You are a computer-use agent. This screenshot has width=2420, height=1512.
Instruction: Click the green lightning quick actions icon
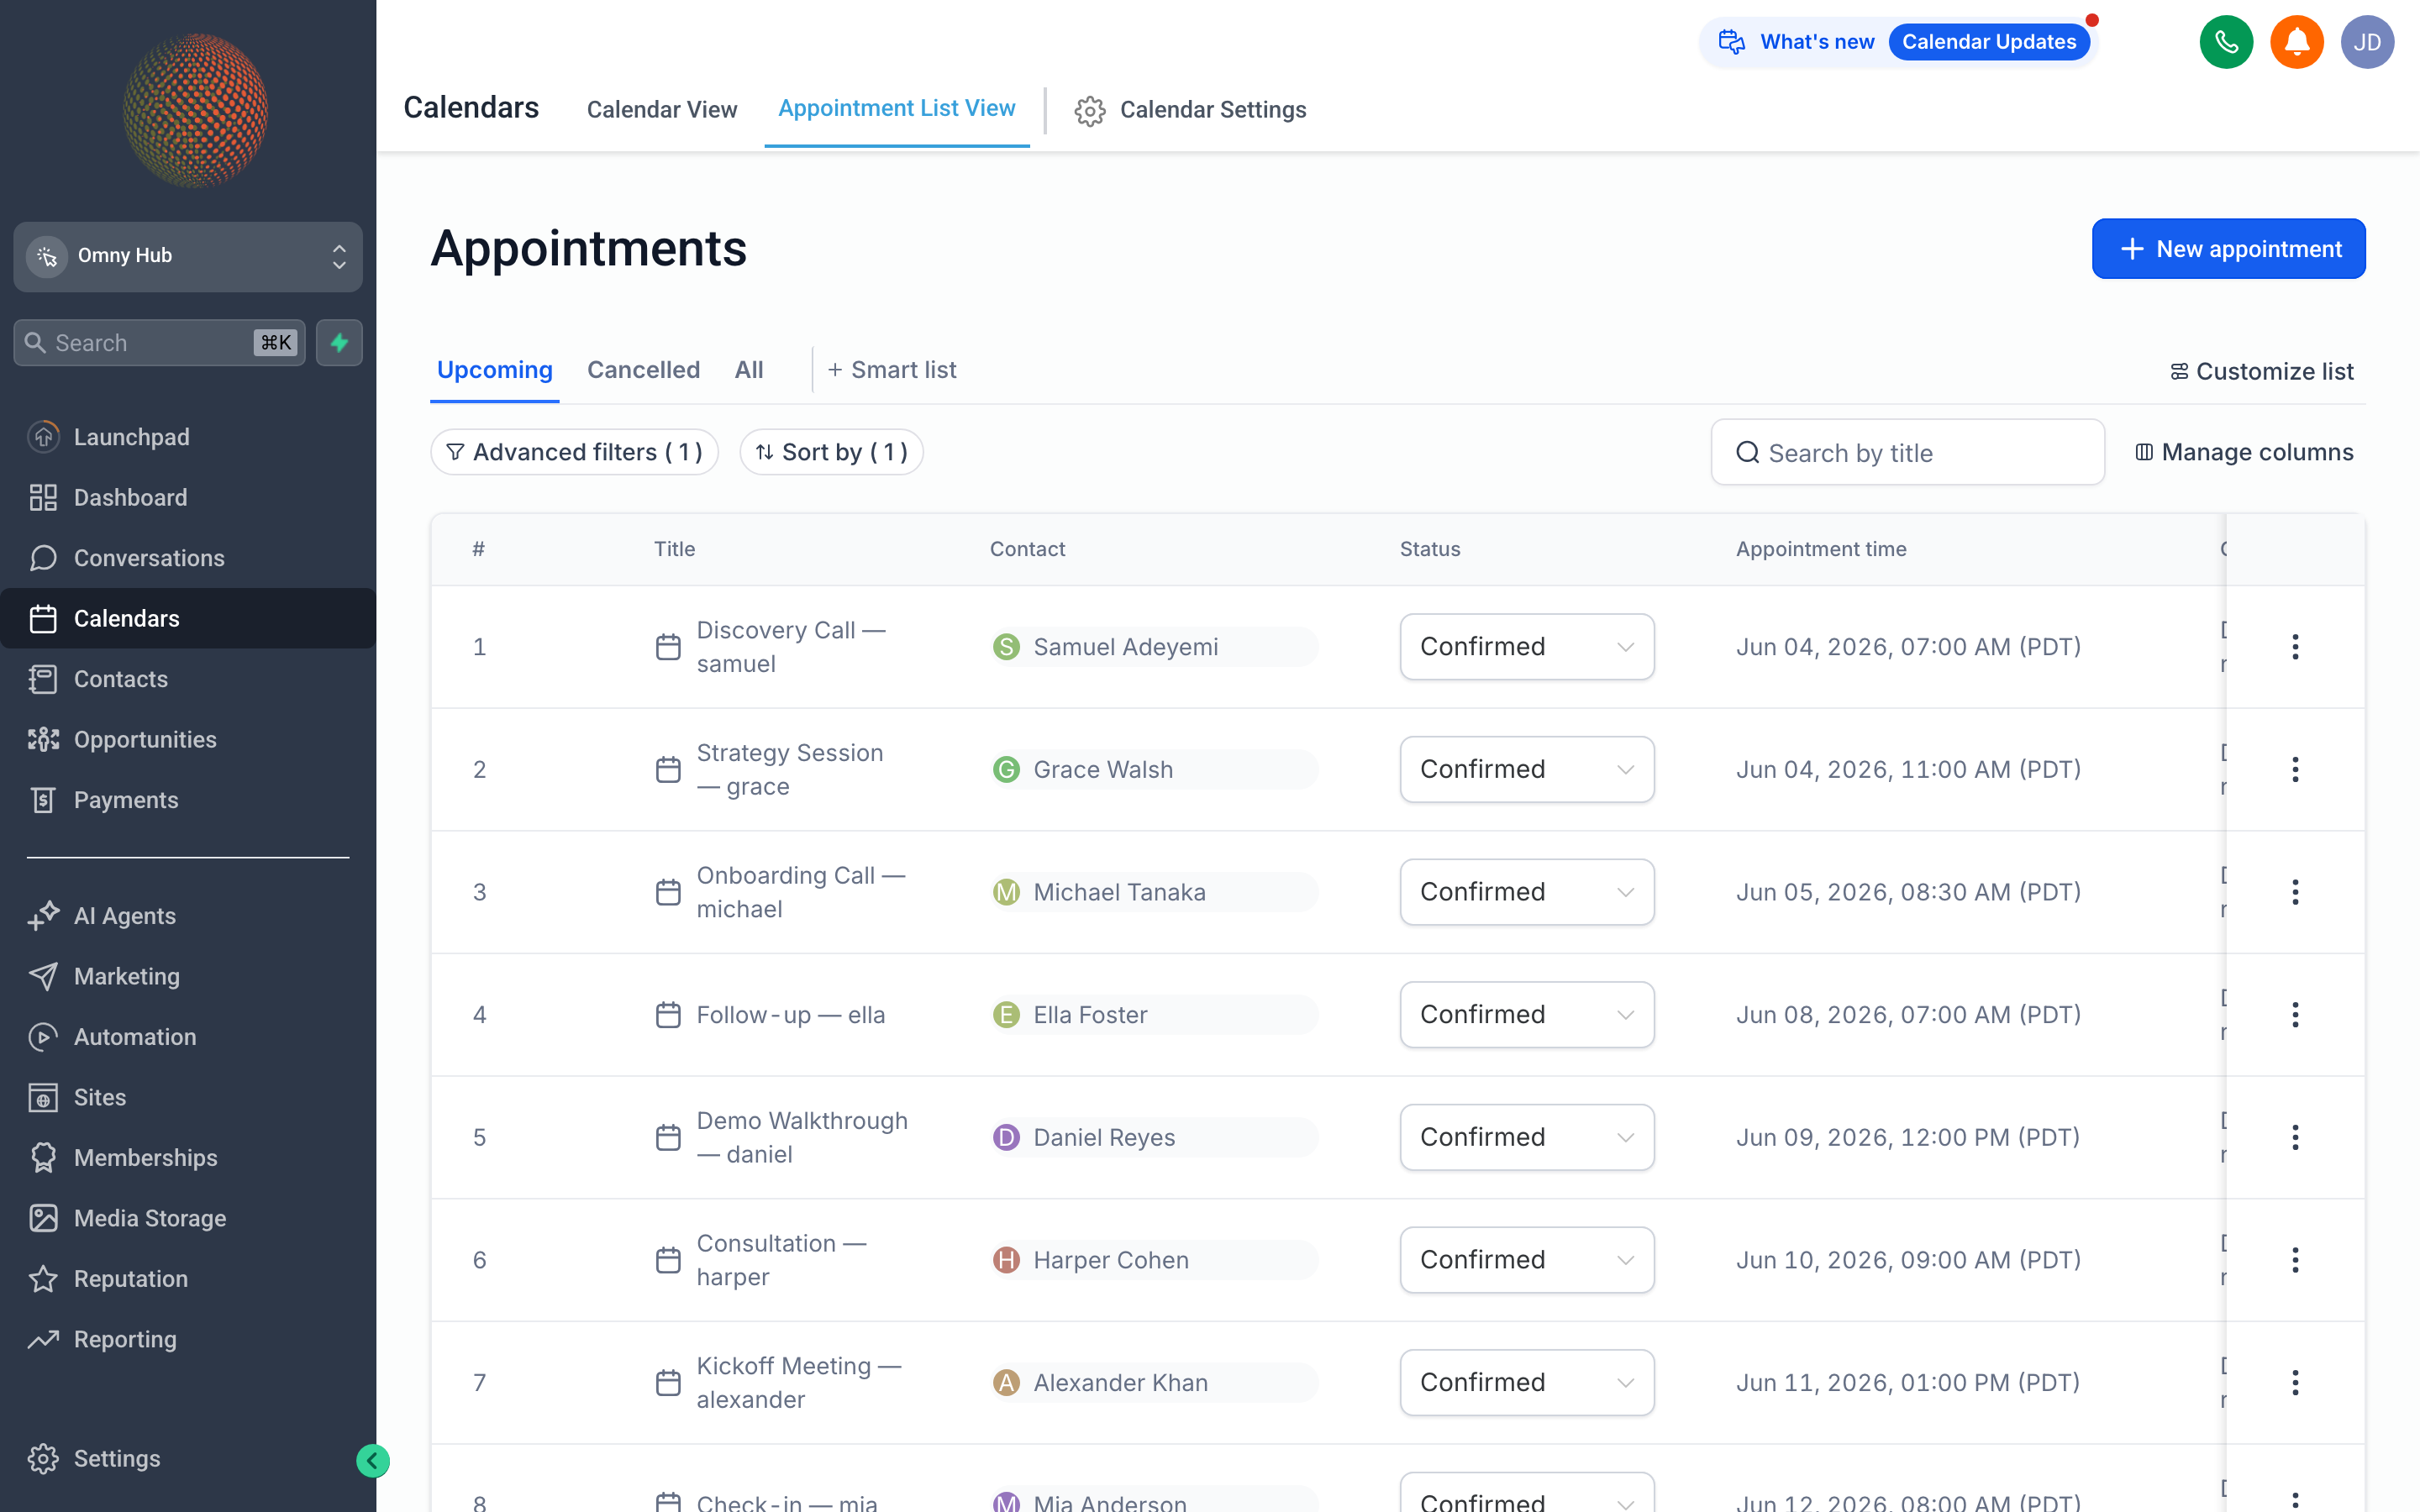(340, 343)
